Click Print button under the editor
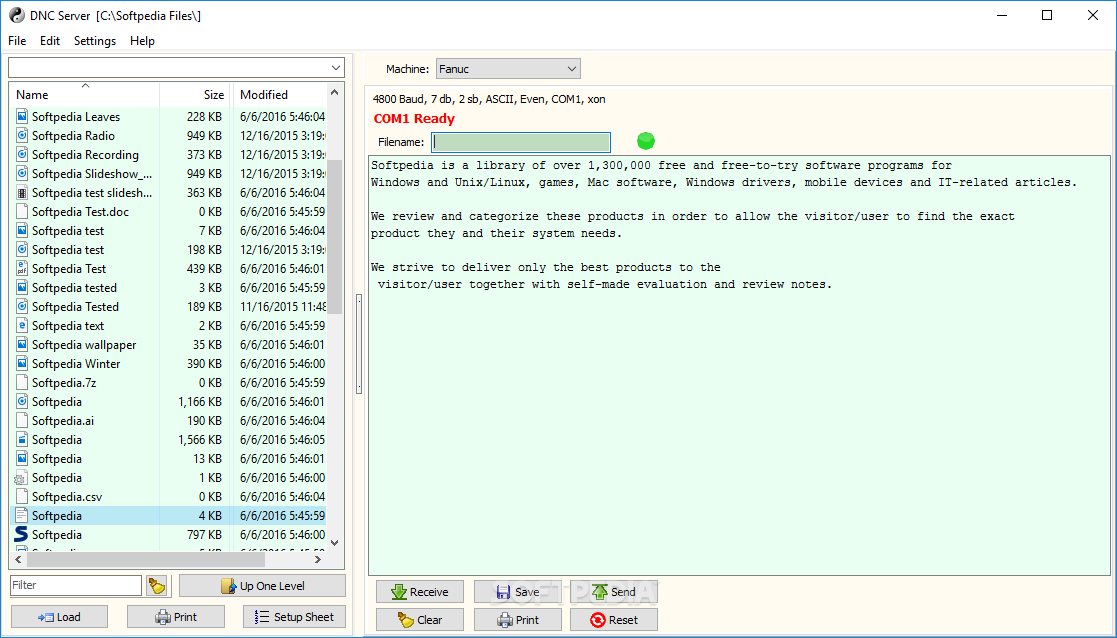Screen dimensions: 1117x638 click(518, 619)
